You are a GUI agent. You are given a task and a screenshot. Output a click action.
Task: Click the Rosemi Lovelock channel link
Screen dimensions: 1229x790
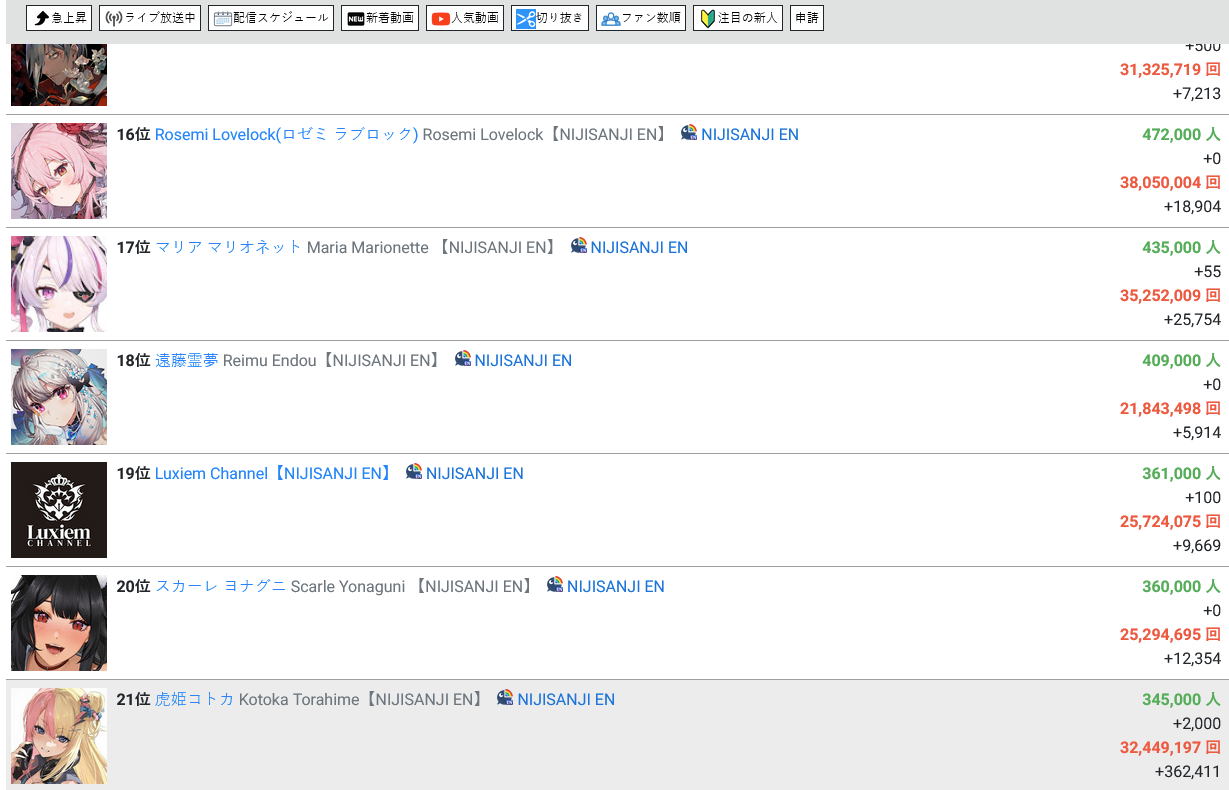pyautogui.click(x=286, y=134)
